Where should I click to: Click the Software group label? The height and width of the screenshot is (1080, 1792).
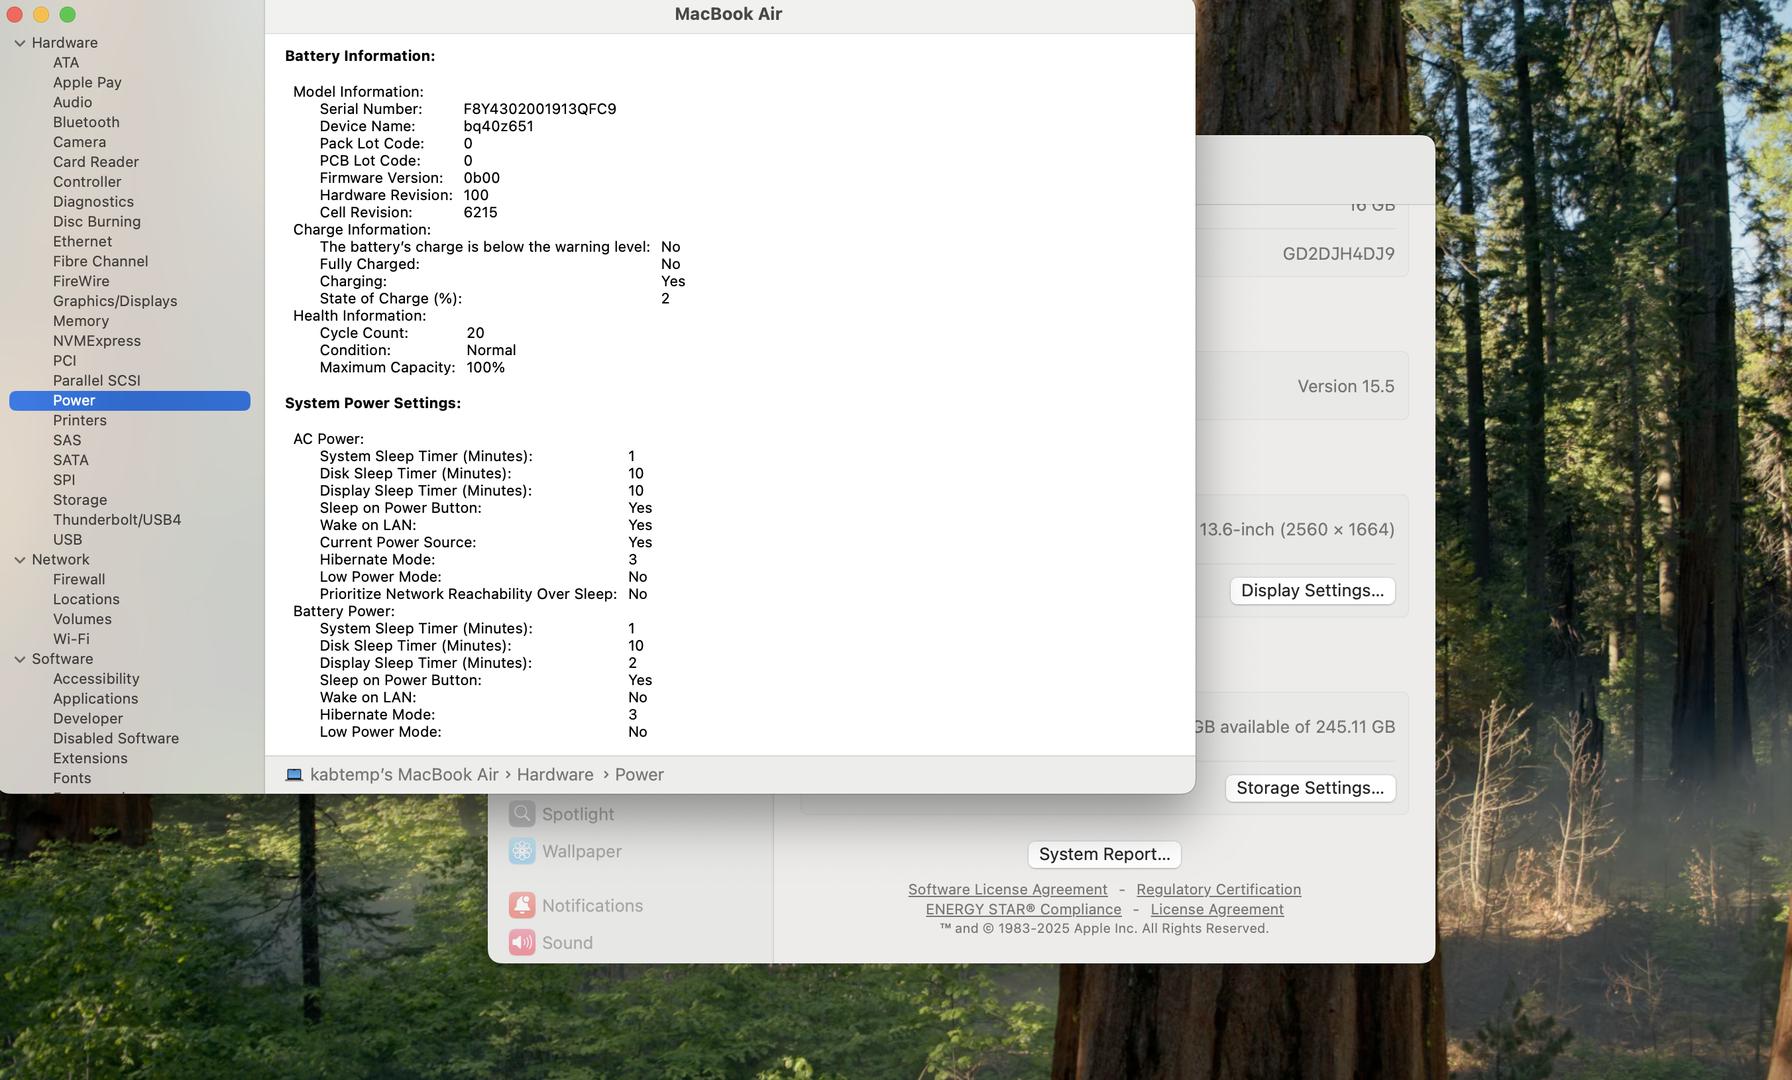point(62,659)
